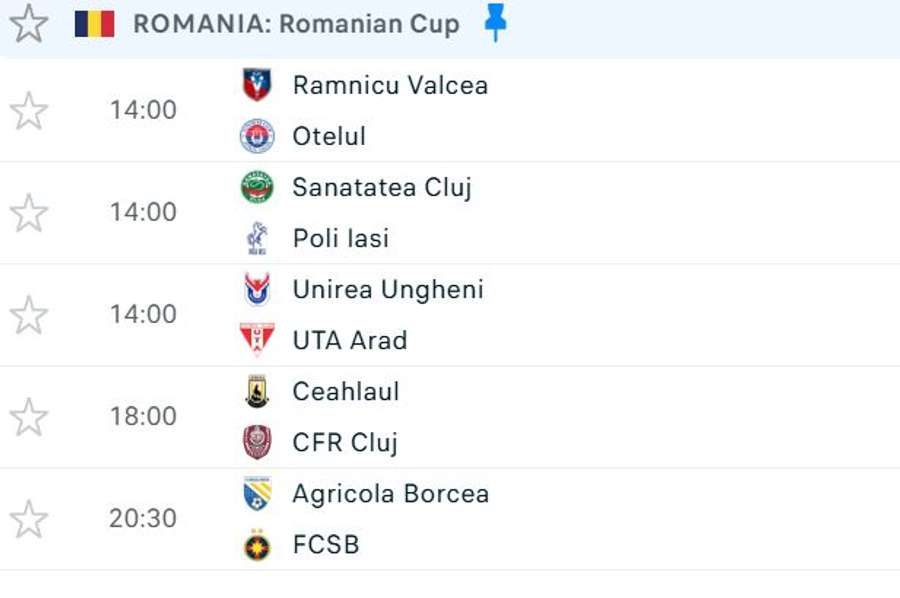Star the Agricola Borcea vs FCSB match
Screen dimensions: 900x598
click(x=28, y=519)
